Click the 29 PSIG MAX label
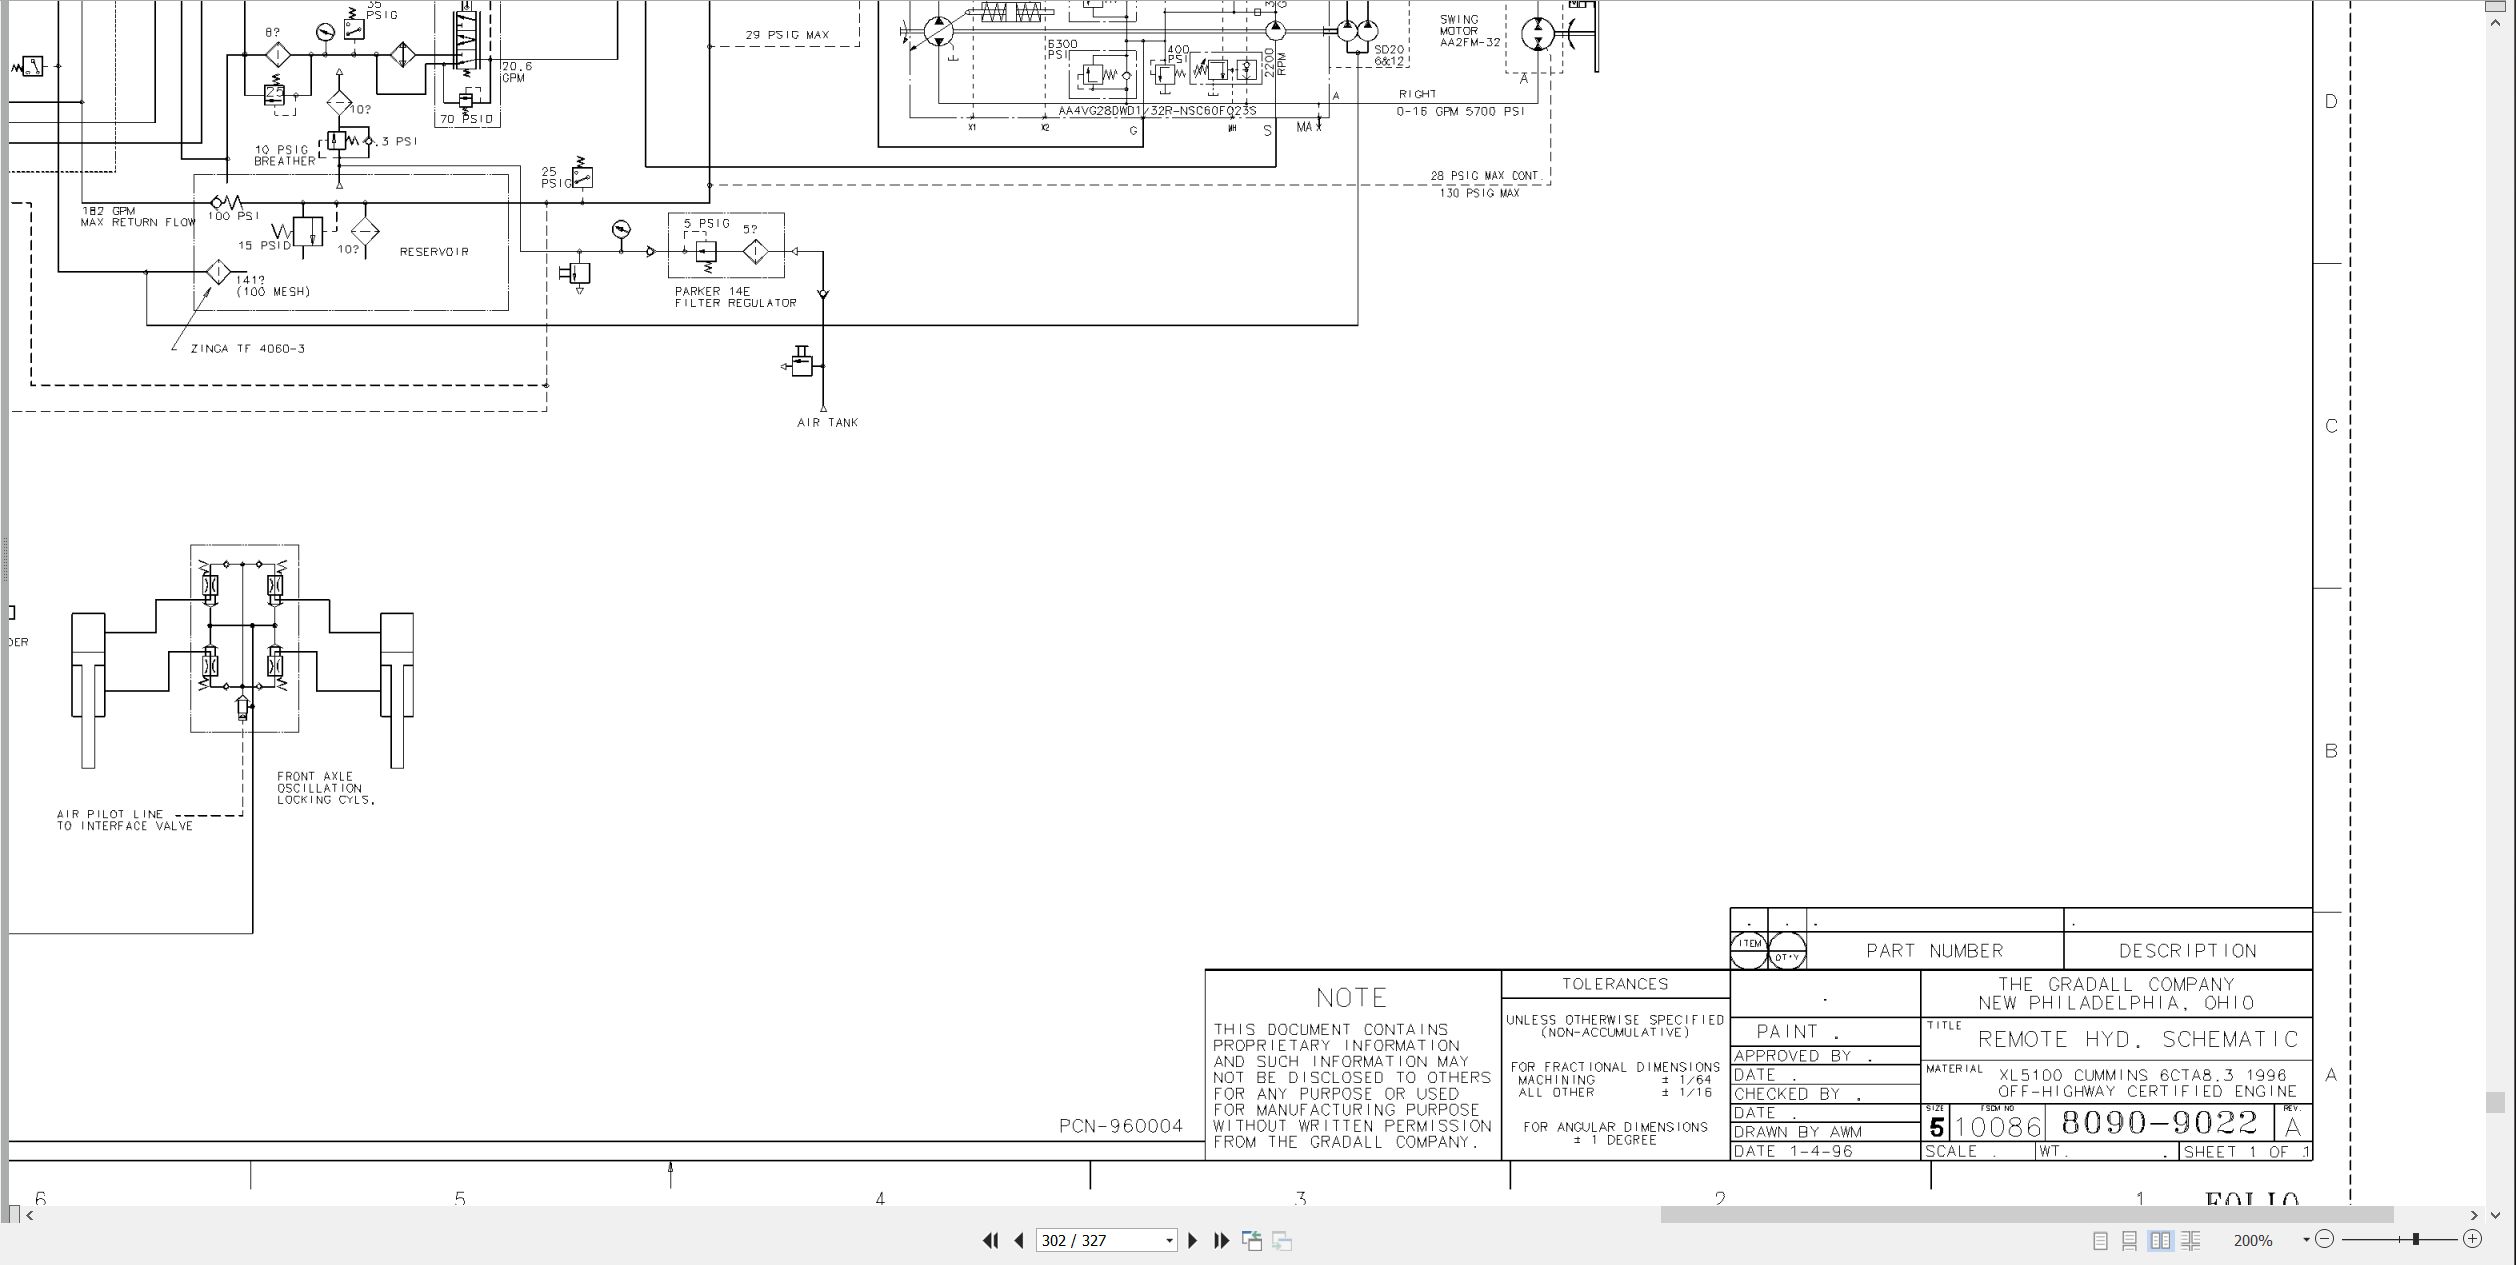The image size is (2516, 1265). (787, 35)
